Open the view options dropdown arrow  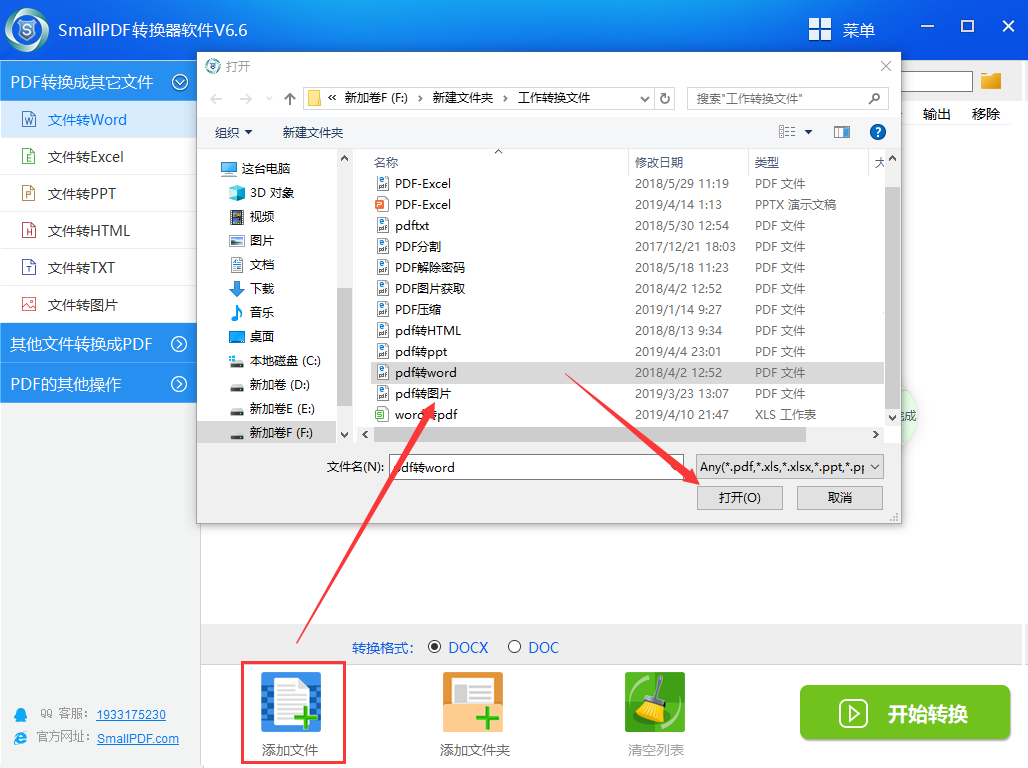[808, 132]
